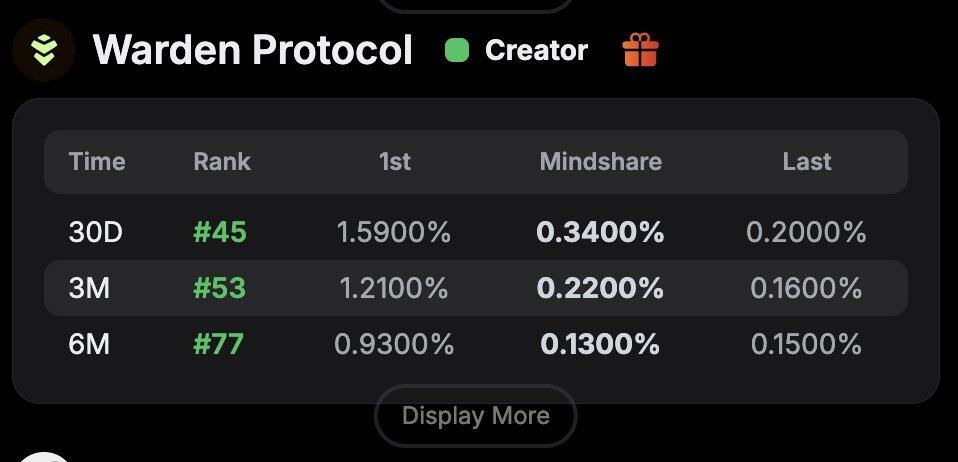The width and height of the screenshot is (958, 462).
Task: Sort by the Mindshare column header
Action: click(600, 162)
